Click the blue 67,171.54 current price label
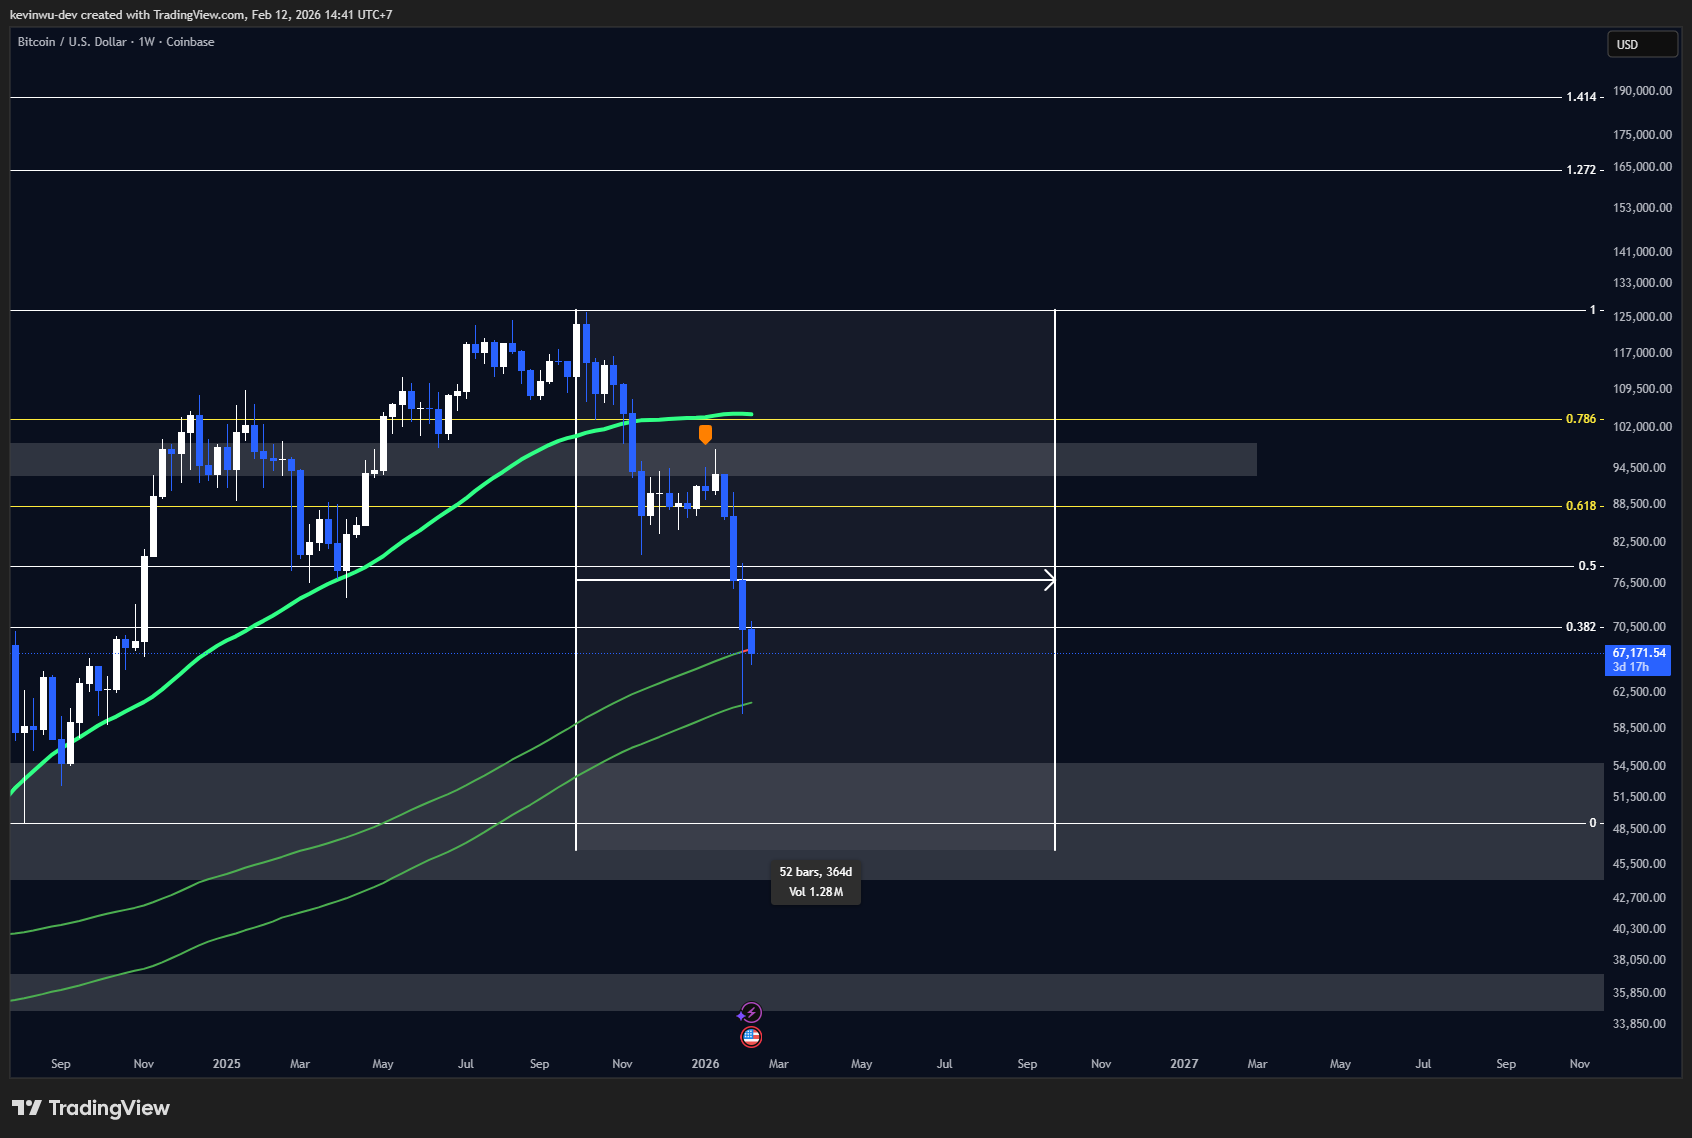The height and width of the screenshot is (1138, 1692). pos(1637,659)
